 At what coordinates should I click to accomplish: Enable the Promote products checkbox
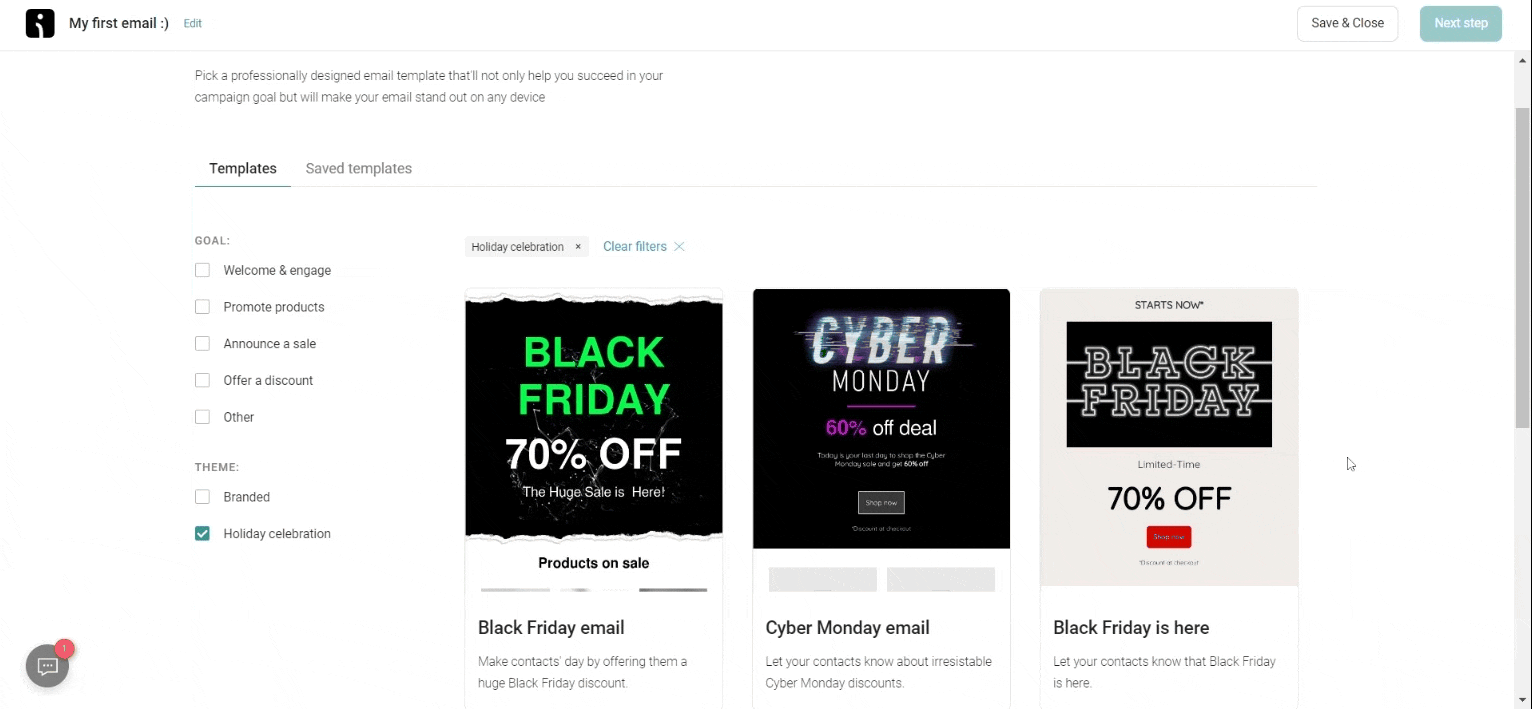click(203, 307)
